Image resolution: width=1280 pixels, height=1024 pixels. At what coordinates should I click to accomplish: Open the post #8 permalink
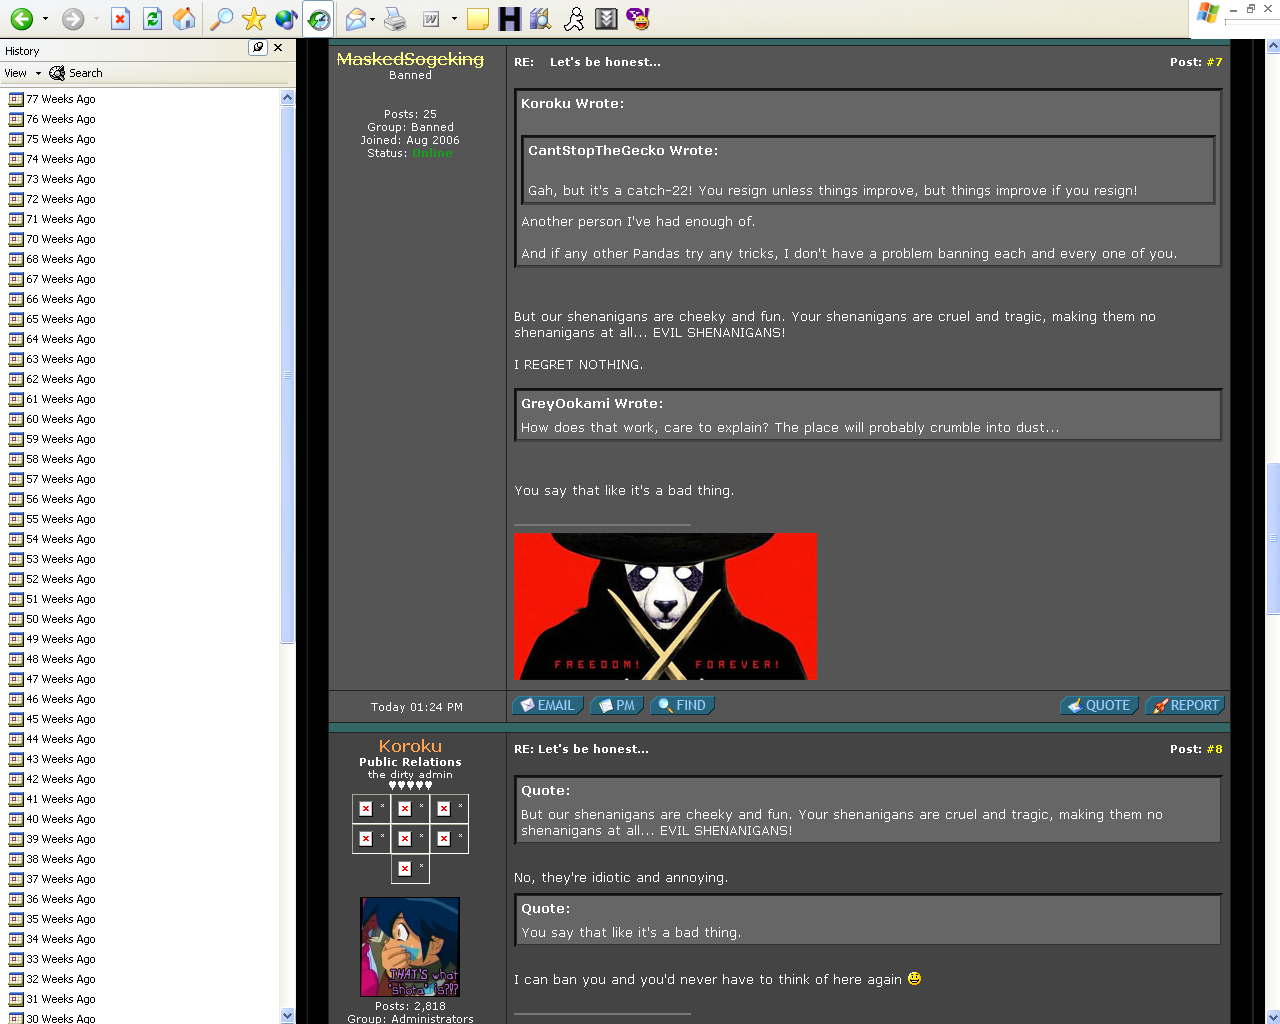click(1214, 749)
